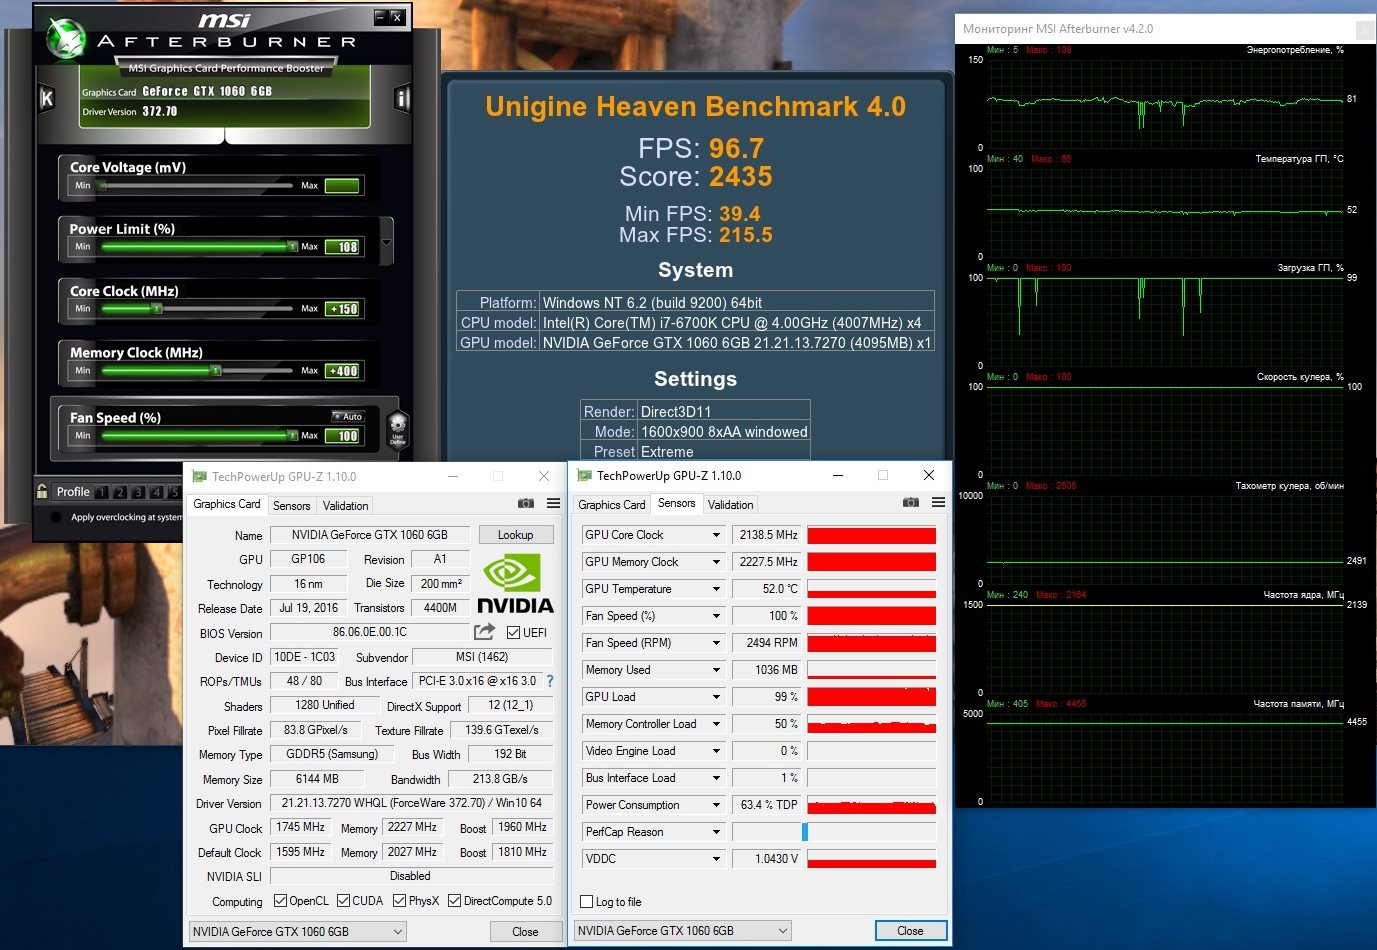Image resolution: width=1377 pixels, height=950 pixels.
Task: Open Validation tab in GPU-Z sensors window
Action: (x=731, y=505)
